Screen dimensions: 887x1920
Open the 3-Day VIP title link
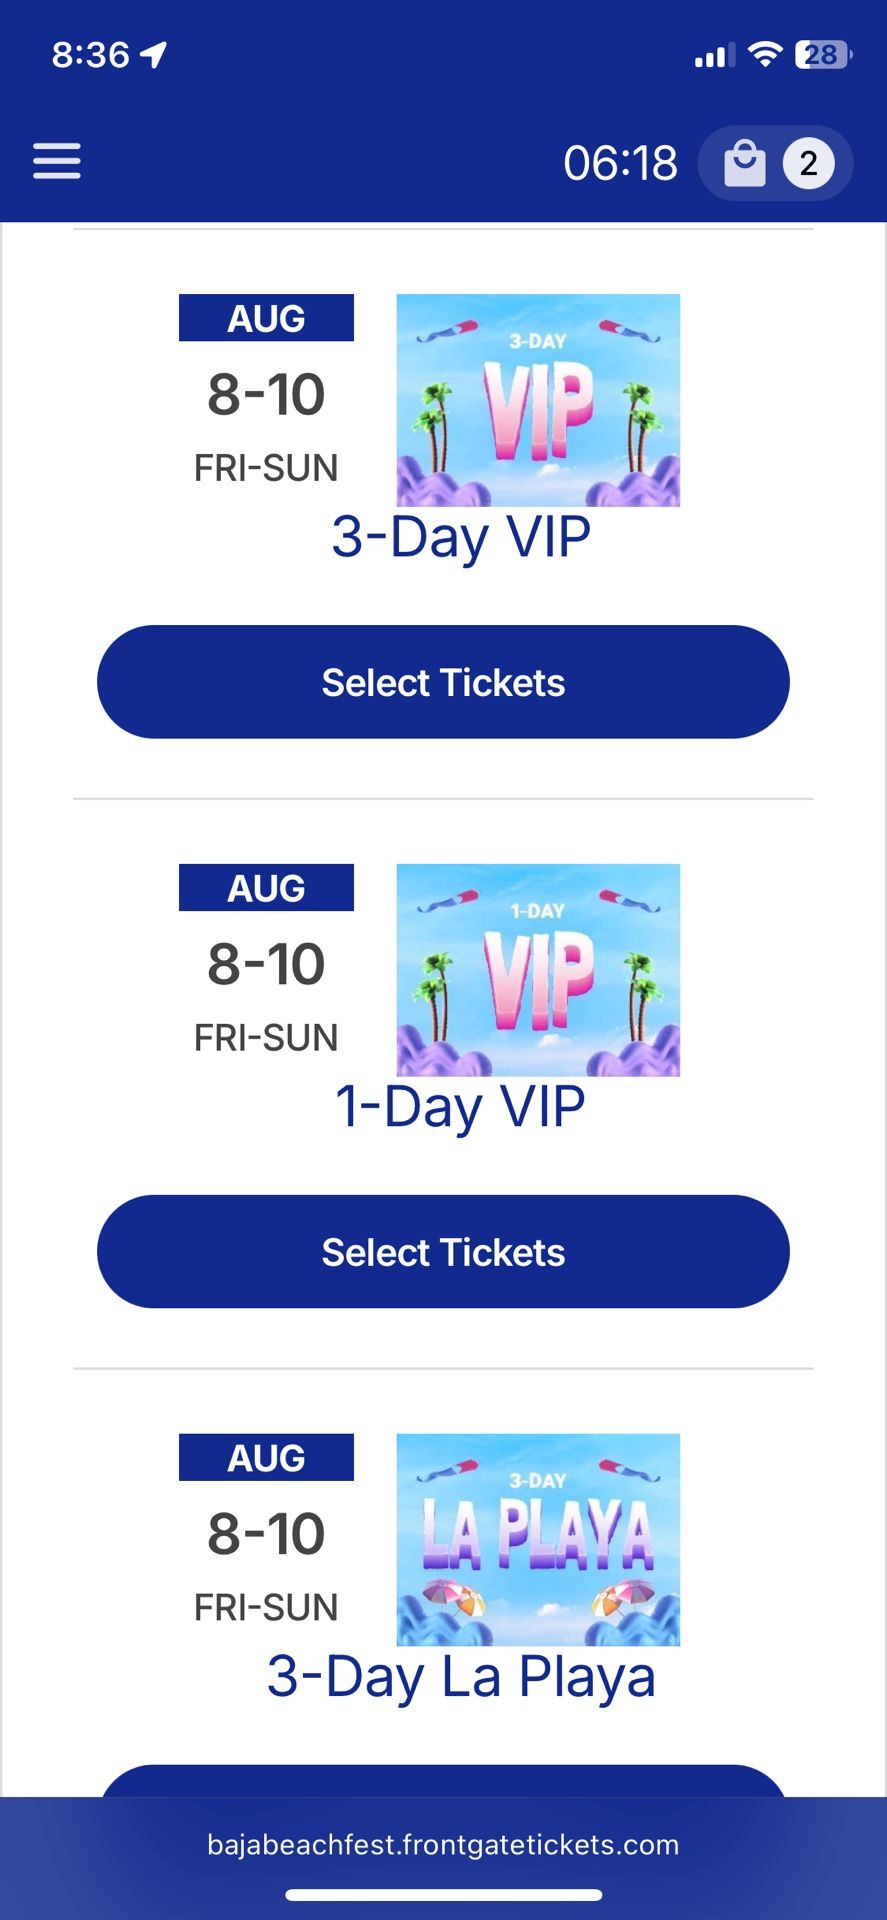(x=461, y=538)
